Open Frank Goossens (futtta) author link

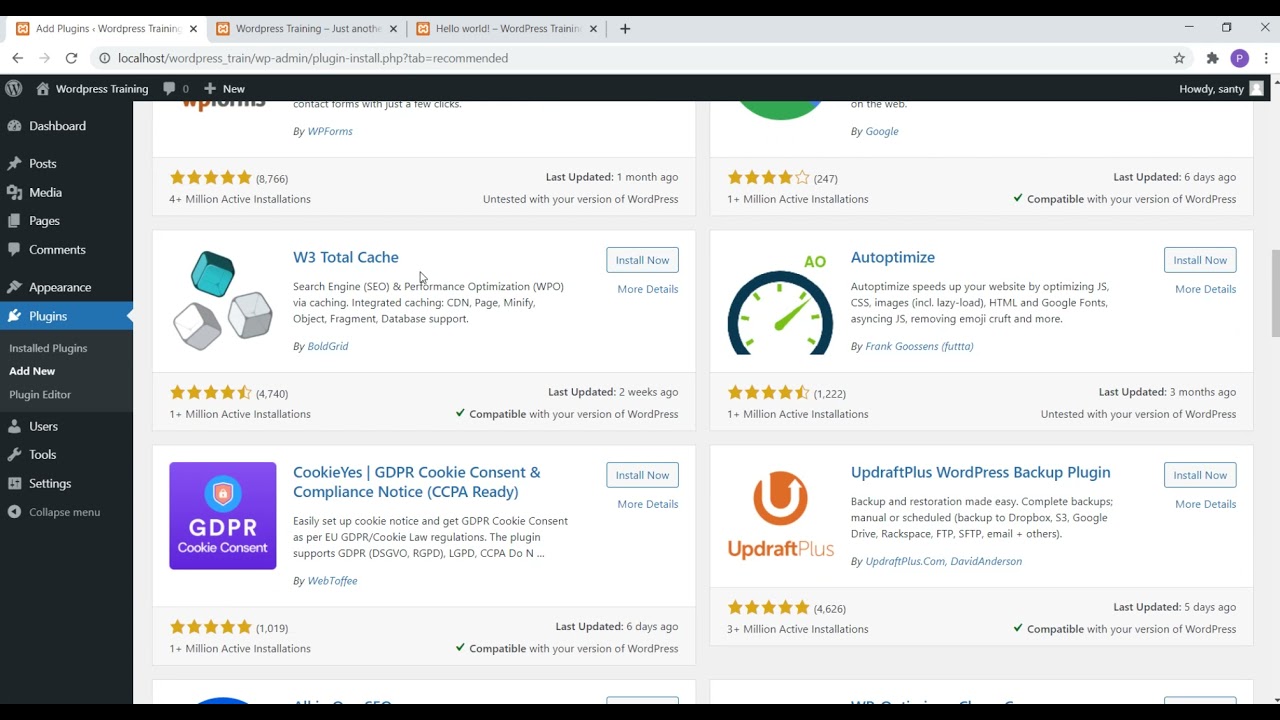click(x=919, y=346)
